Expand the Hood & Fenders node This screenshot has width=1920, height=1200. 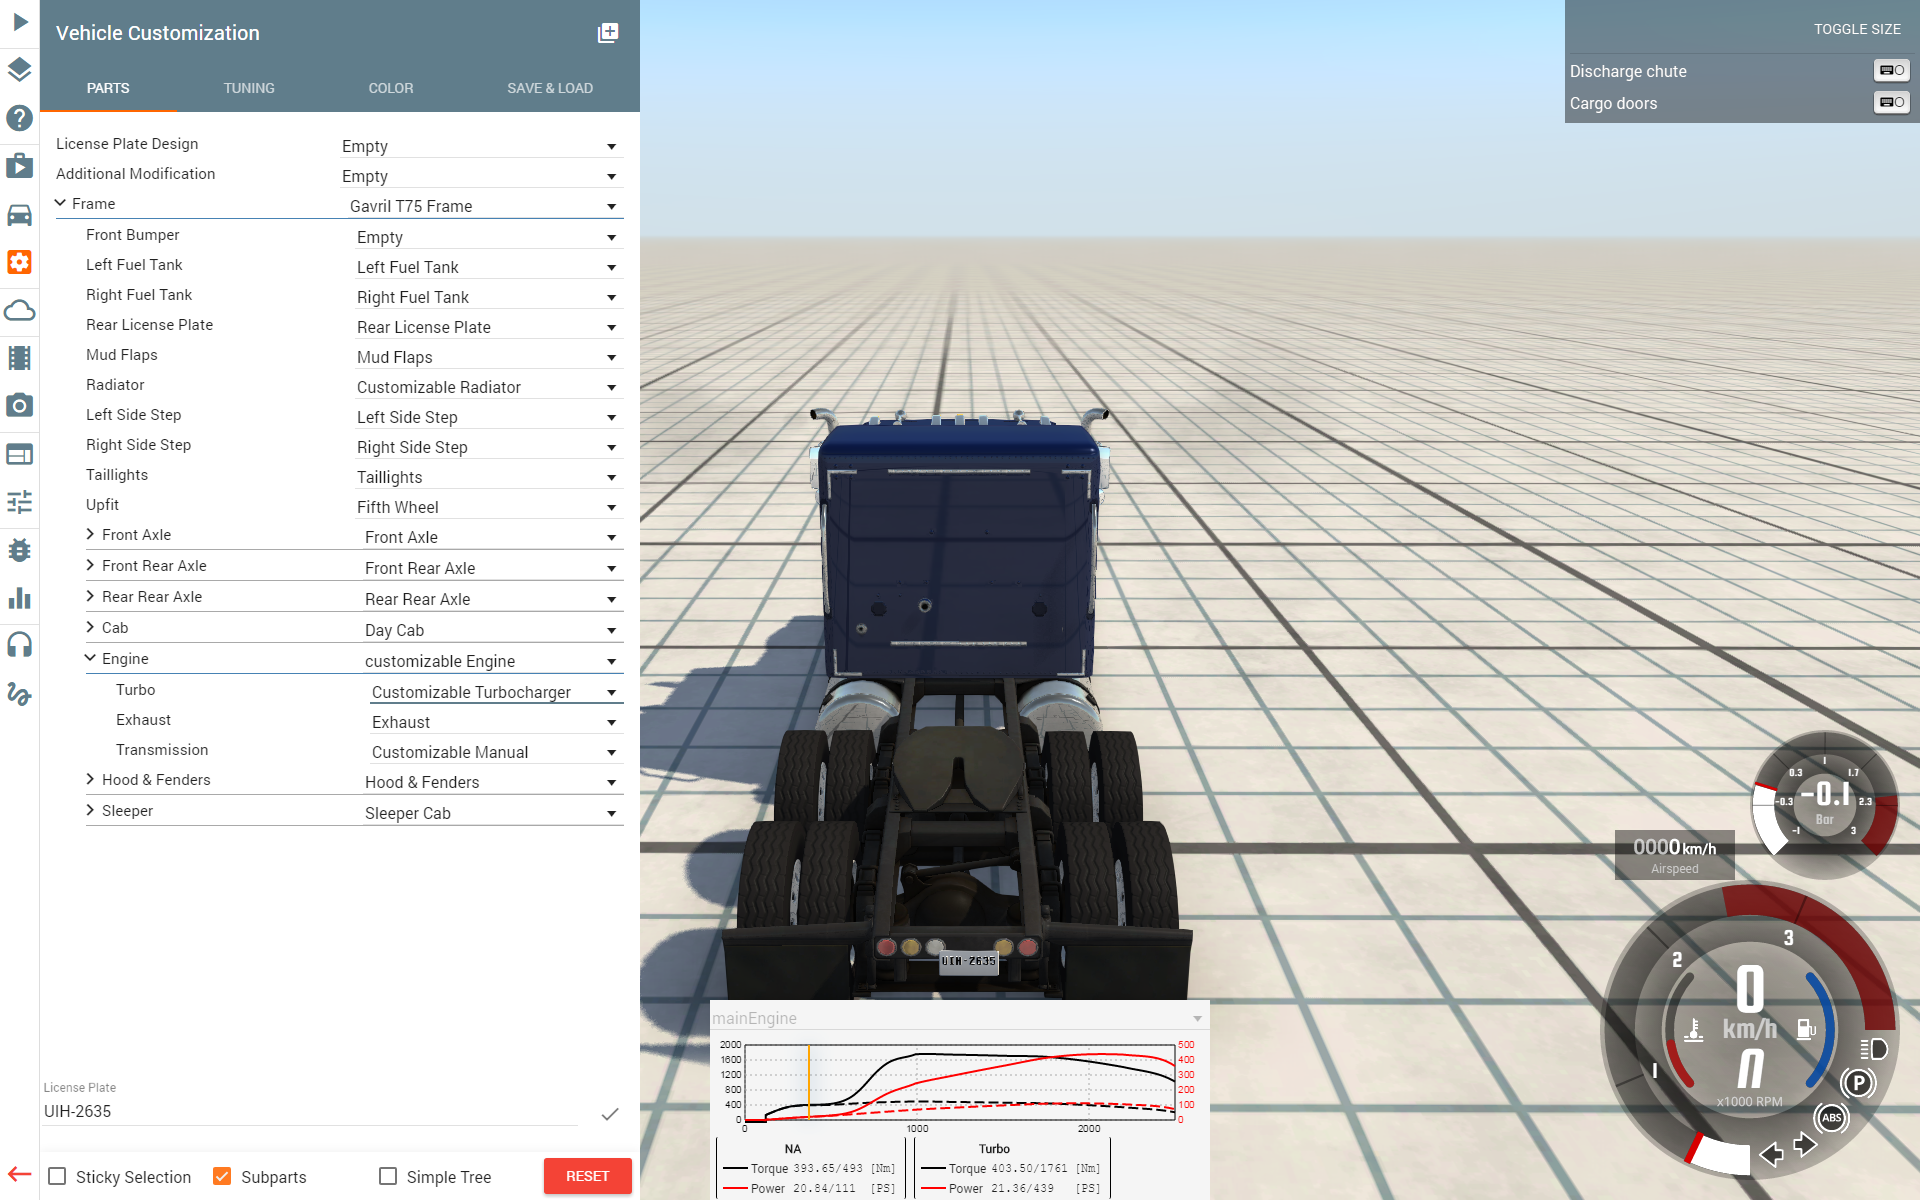pos(91,779)
